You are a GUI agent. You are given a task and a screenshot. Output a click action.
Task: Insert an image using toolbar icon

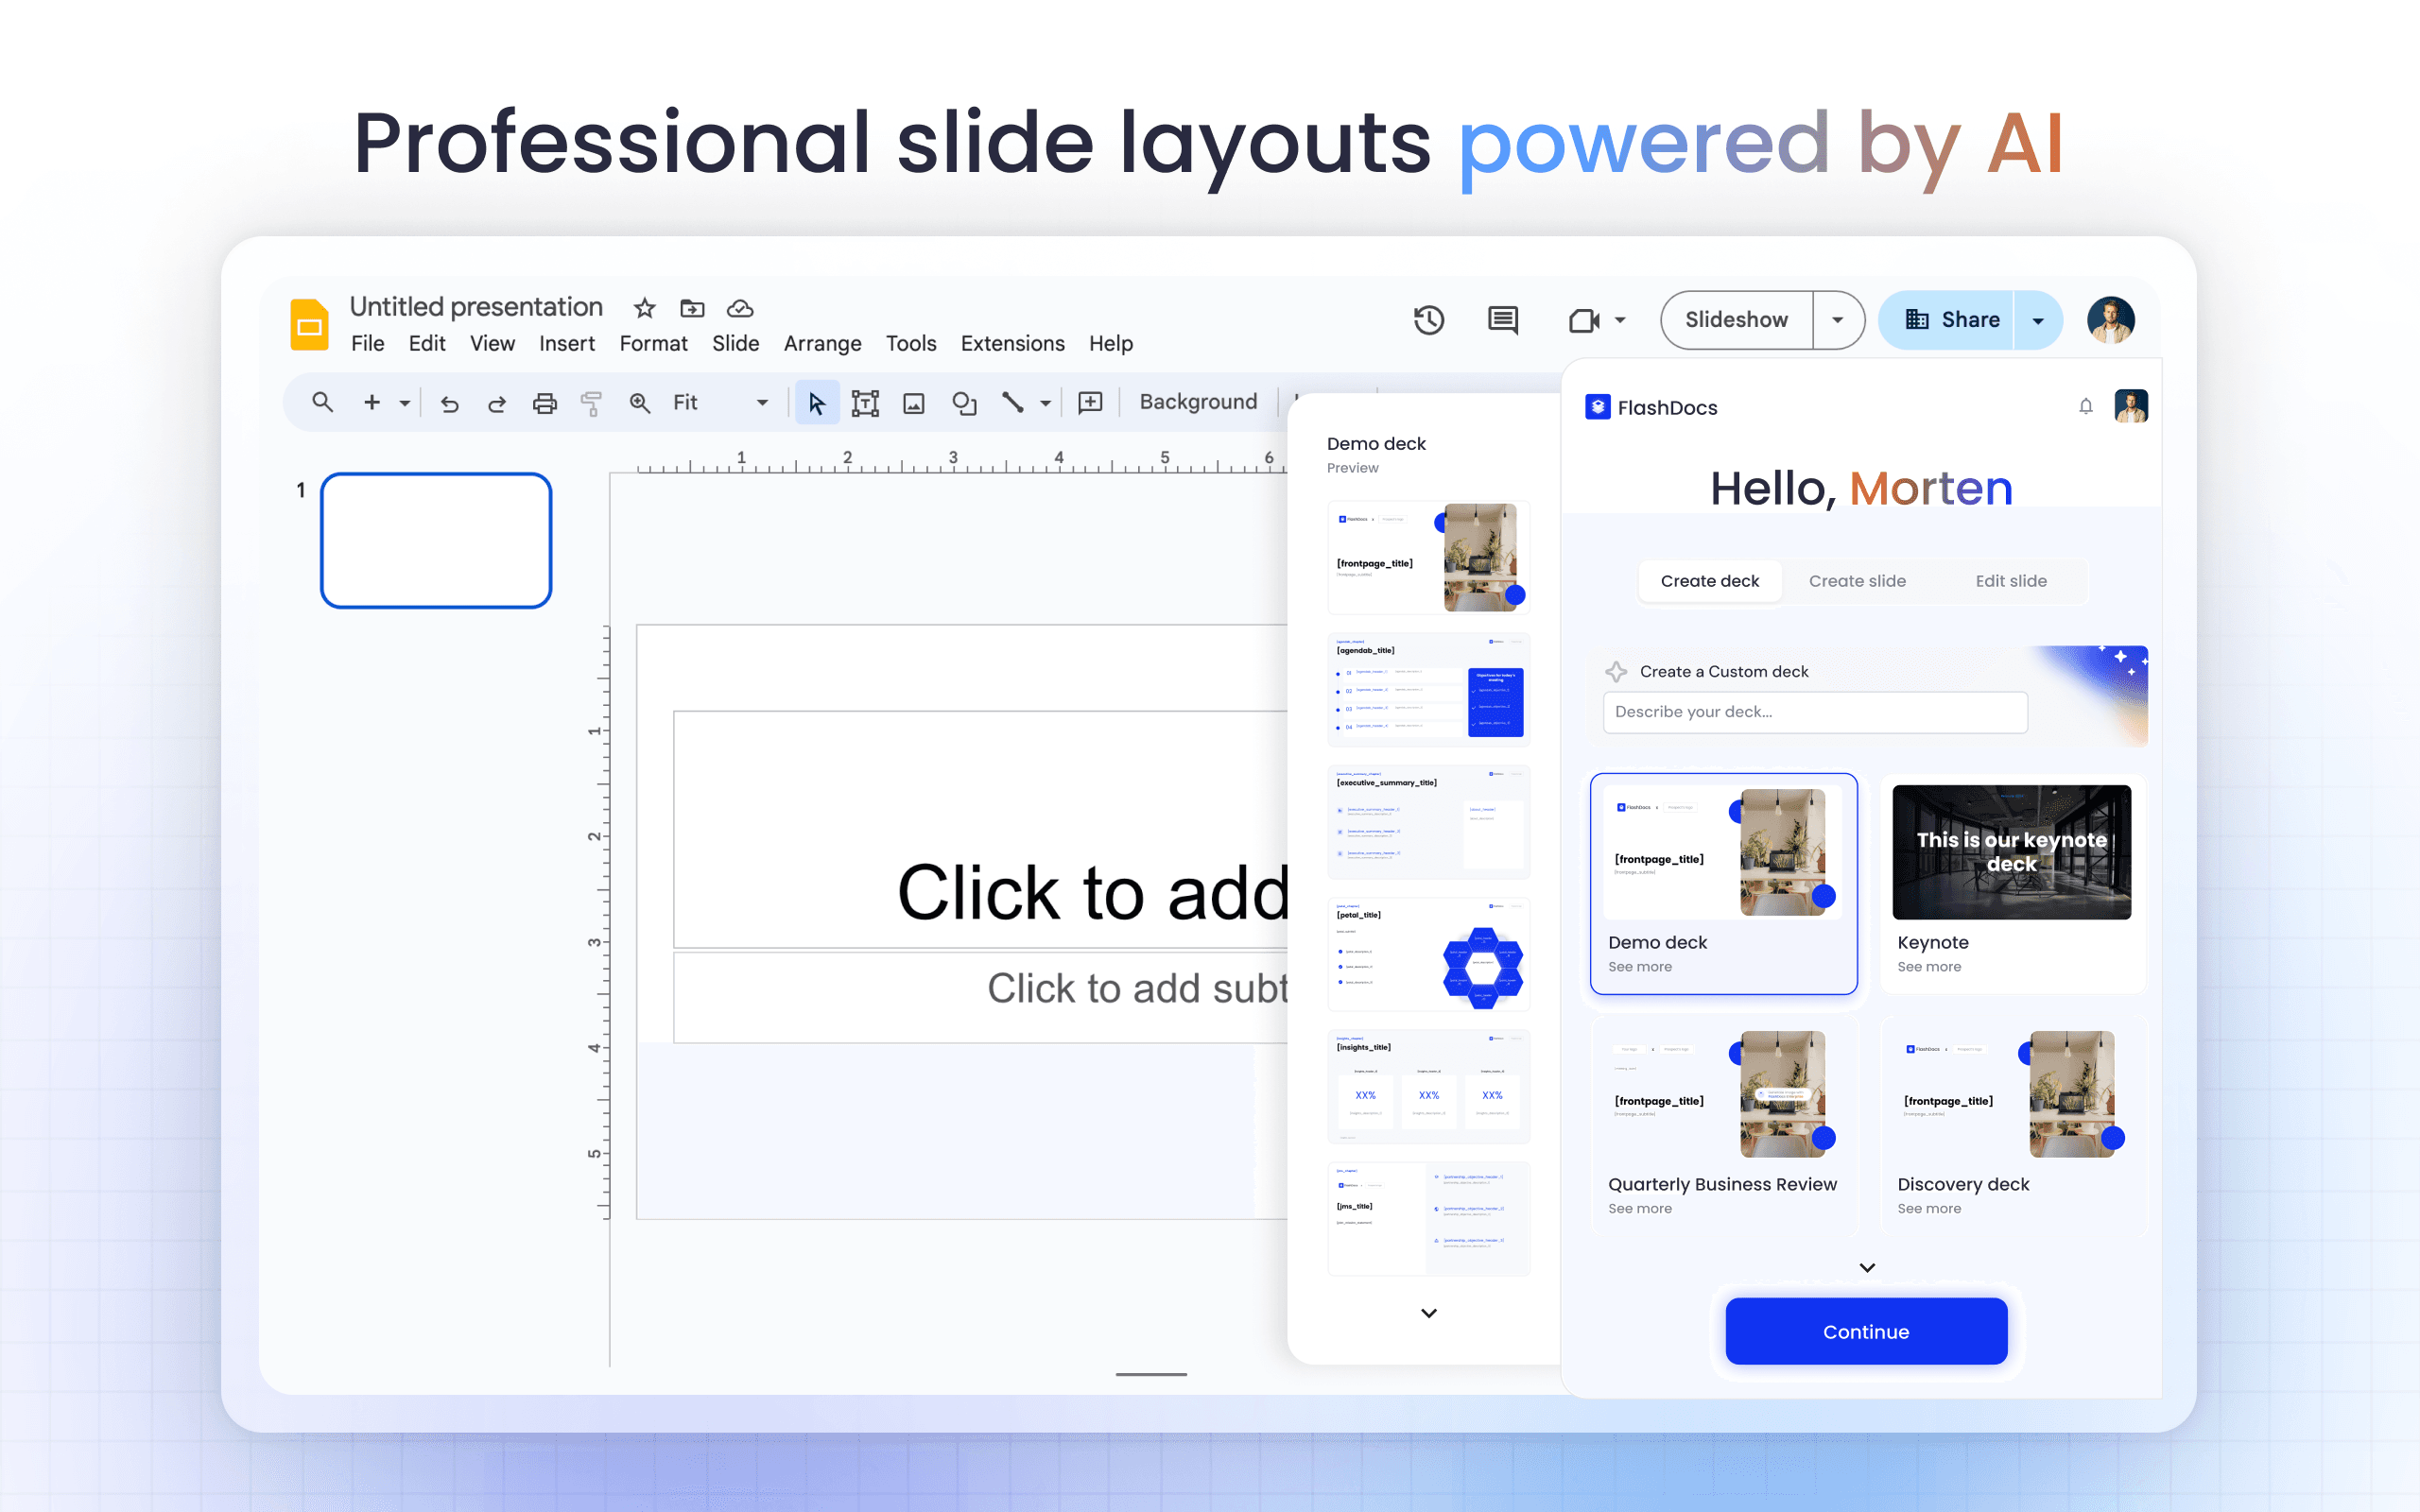[x=913, y=402]
